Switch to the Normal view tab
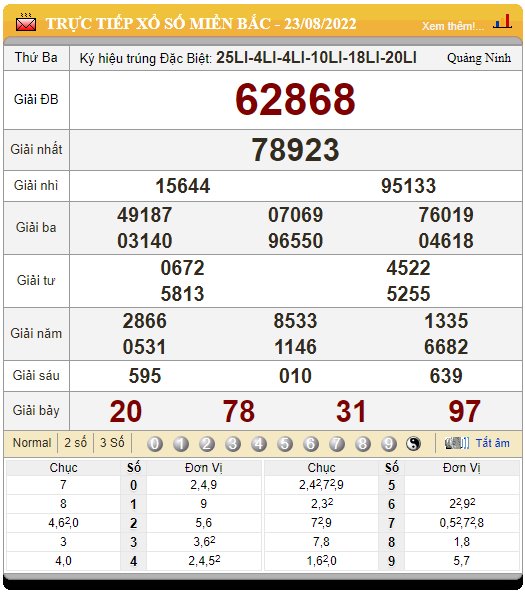The width and height of the screenshot is (525, 592). click(32, 442)
